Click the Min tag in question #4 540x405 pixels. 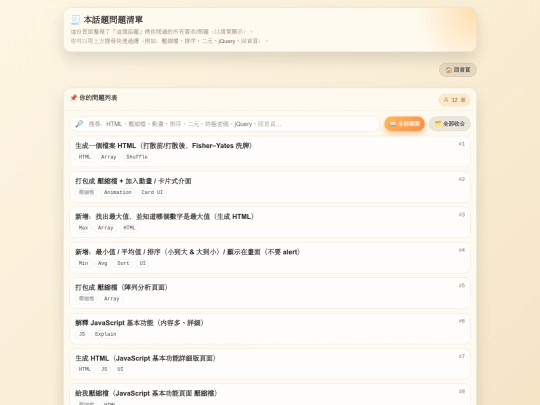pyautogui.click(x=83, y=263)
